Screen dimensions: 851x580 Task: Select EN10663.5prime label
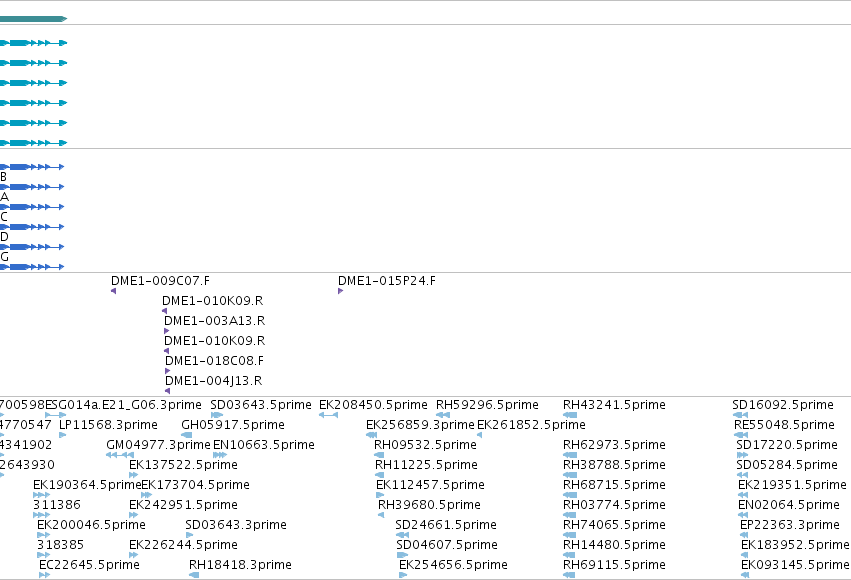[264, 445]
